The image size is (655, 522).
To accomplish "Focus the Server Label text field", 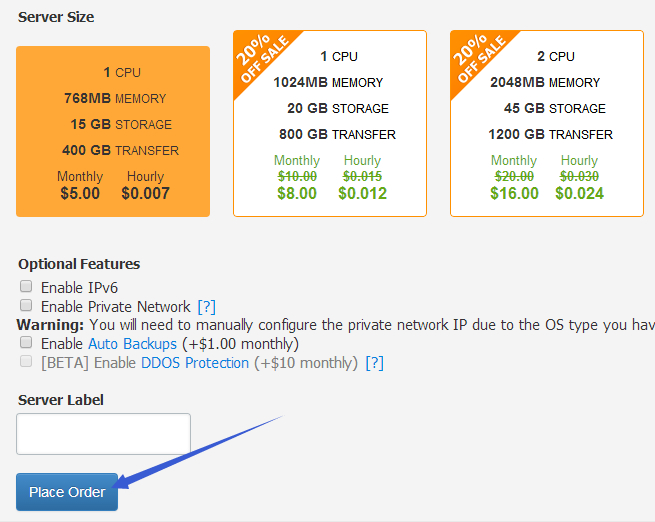I will click(x=104, y=434).
